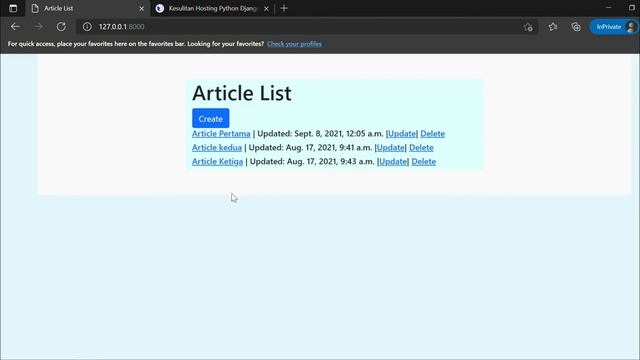Click the blue Create button
Viewport: 640px width, 360px height.
[211, 118]
